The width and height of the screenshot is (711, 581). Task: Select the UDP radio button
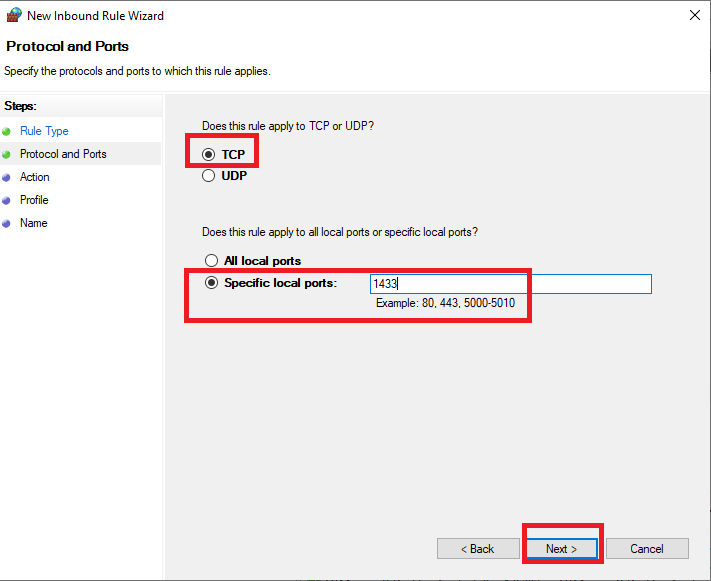(209, 176)
